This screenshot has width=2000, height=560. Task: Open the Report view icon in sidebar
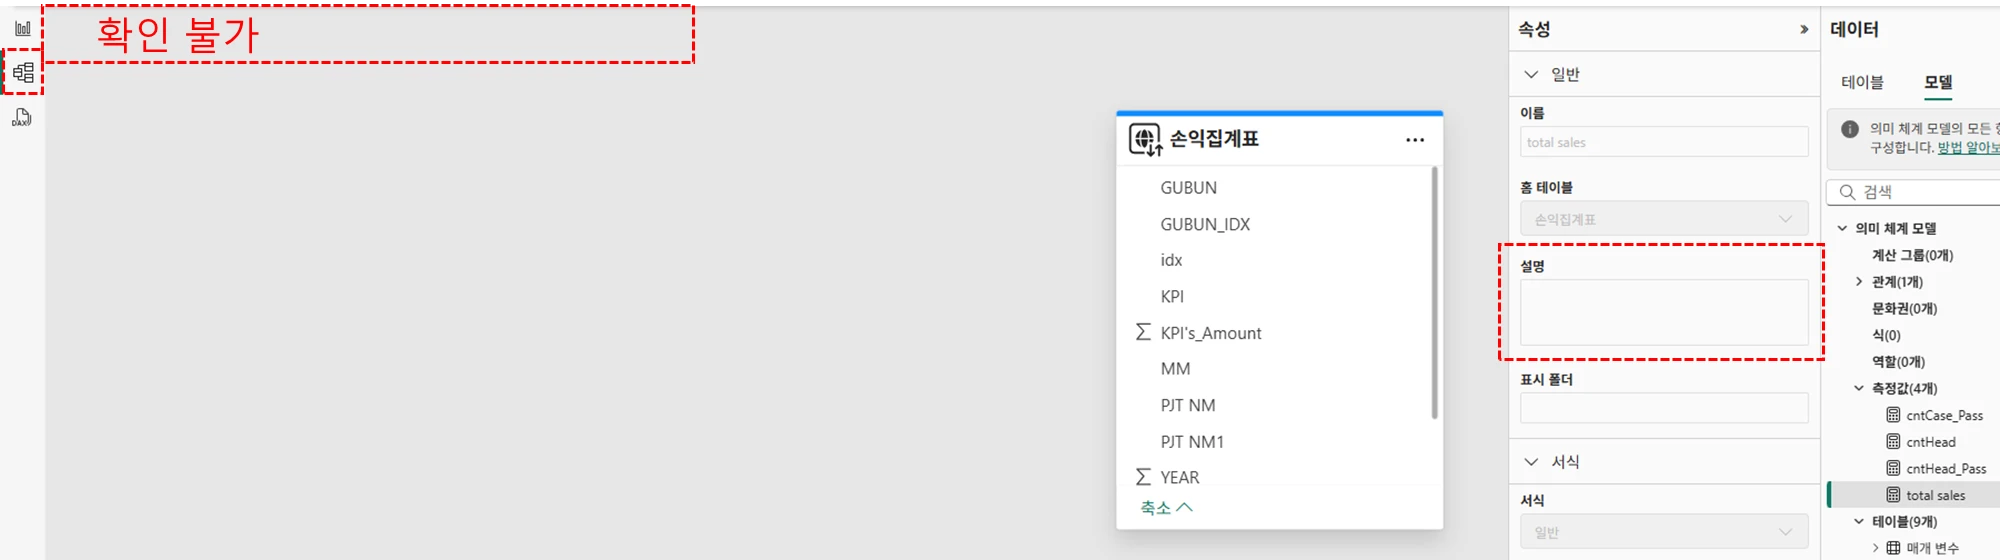pyautogui.click(x=22, y=28)
